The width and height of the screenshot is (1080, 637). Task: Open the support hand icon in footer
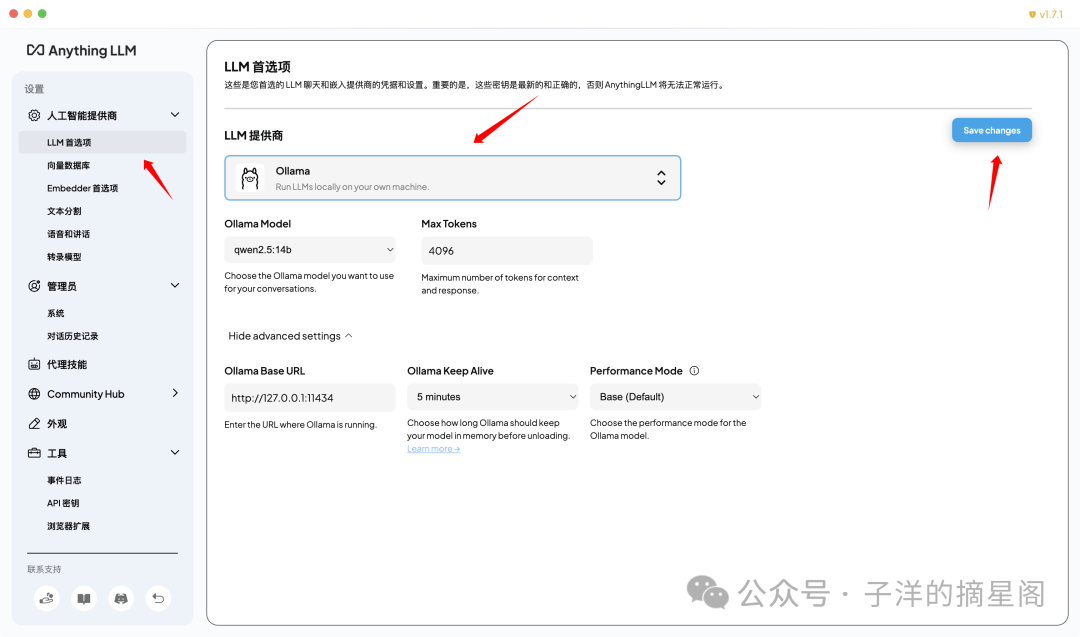coord(47,598)
